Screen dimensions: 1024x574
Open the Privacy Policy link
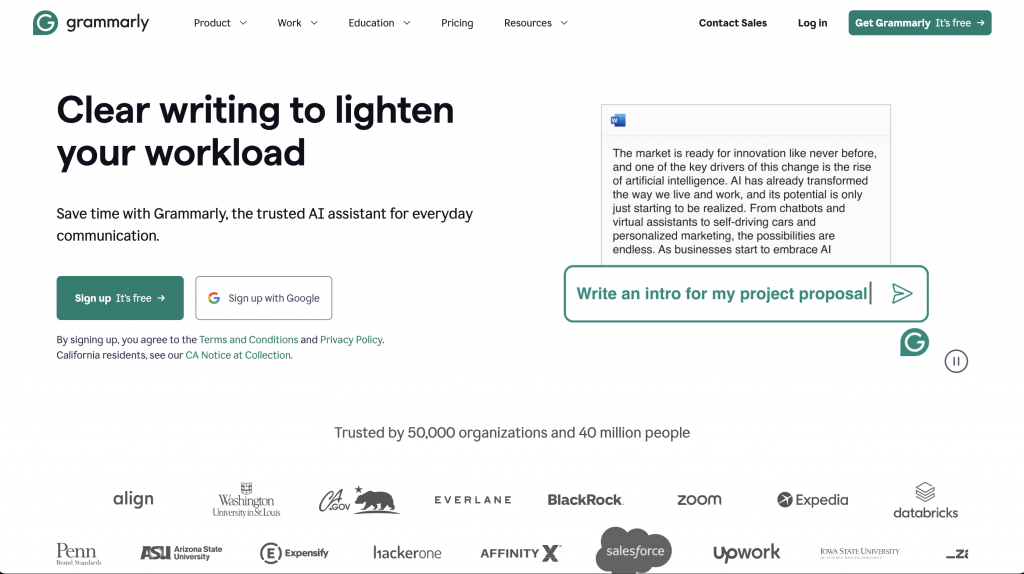(x=351, y=340)
